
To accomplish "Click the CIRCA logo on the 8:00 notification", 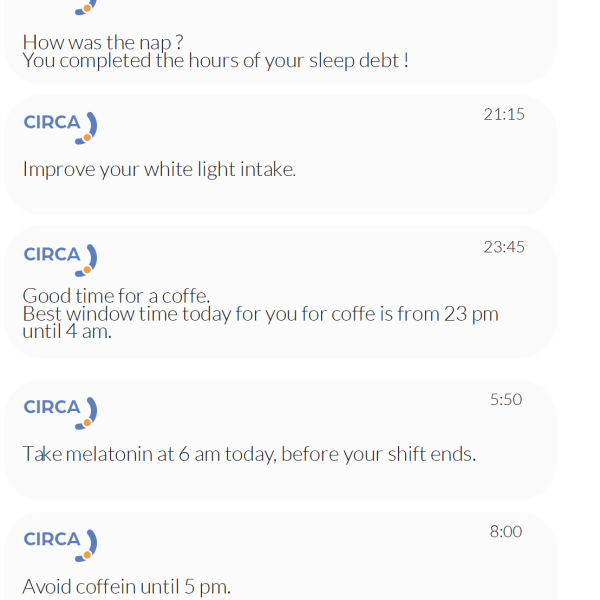I will pyautogui.click(x=60, y=541).
